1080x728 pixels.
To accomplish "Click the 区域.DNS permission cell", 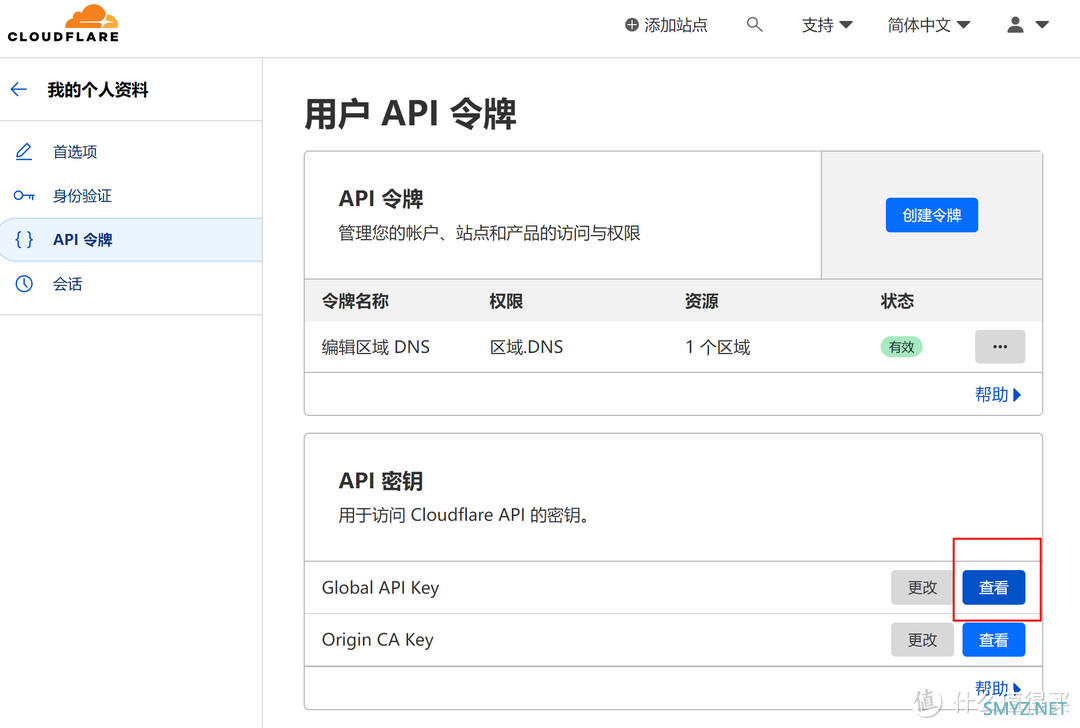I will click(526, 346).
